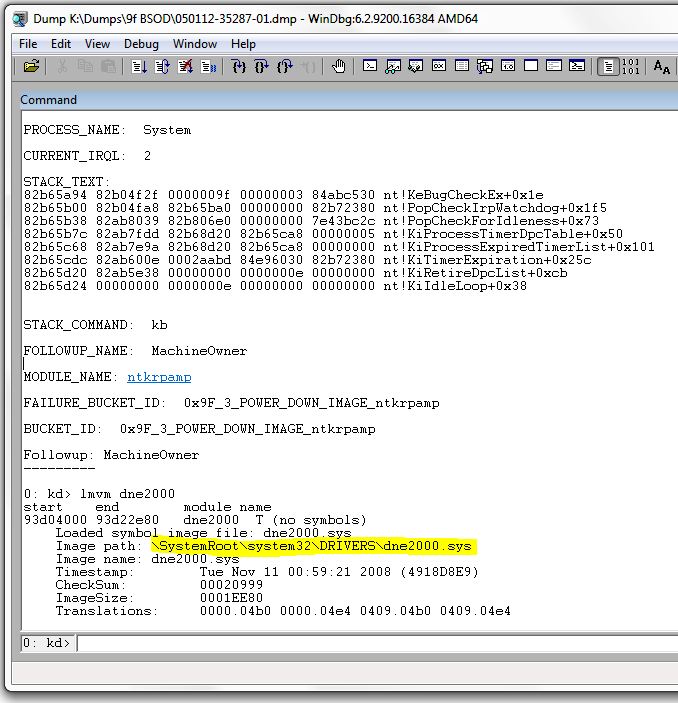This screenshot has height=703, width=678.
Task: Click the FAILURE_BUCKET_ID value text
Action: [312, 403]
